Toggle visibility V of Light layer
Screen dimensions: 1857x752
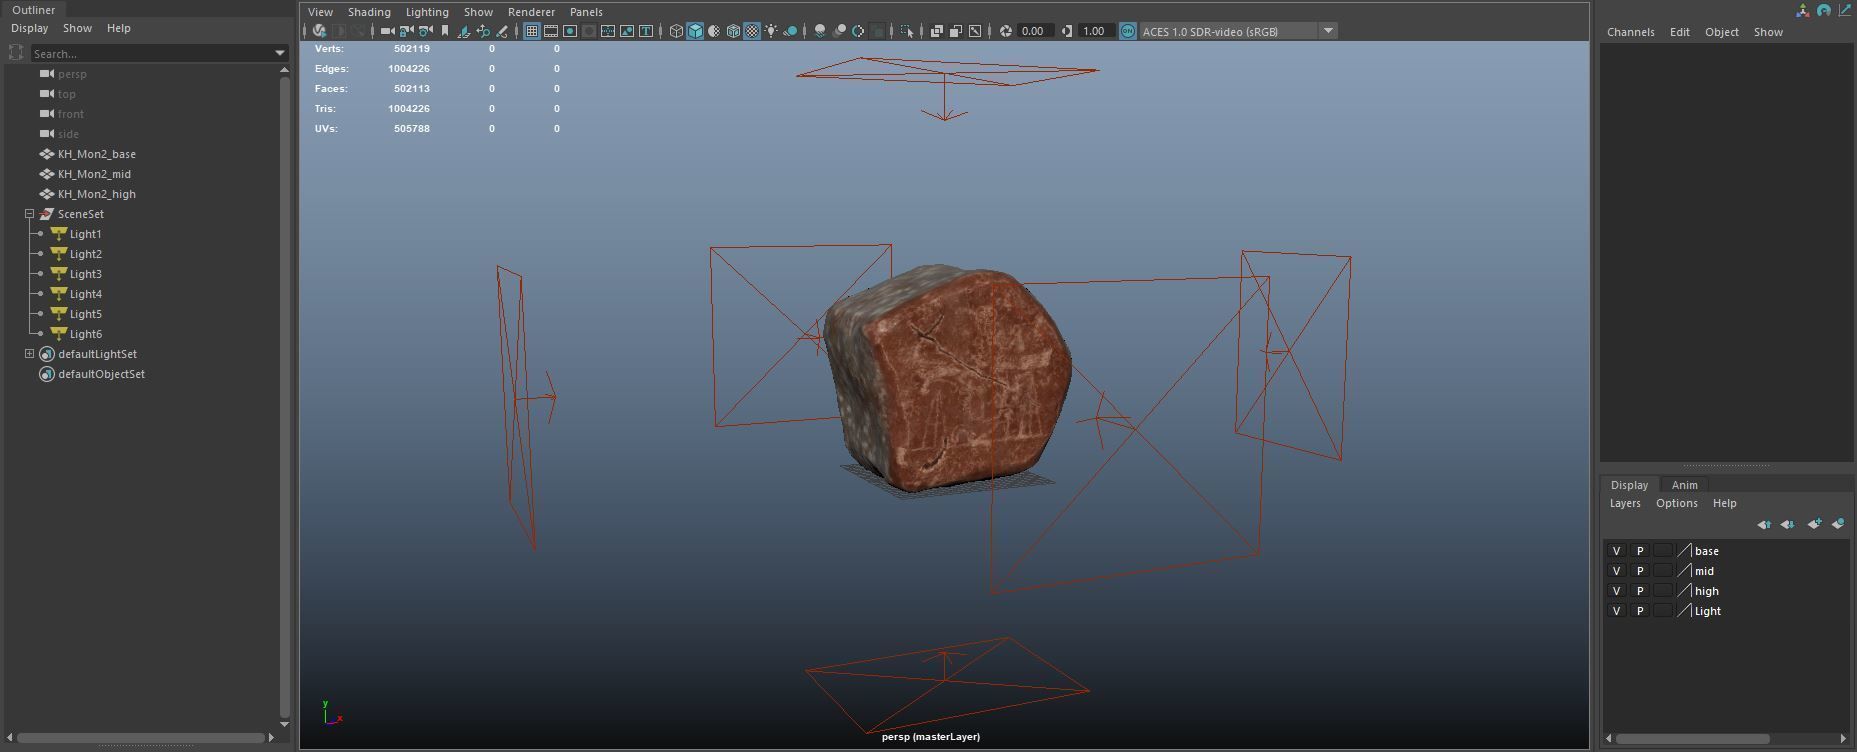pos(1616,611)
